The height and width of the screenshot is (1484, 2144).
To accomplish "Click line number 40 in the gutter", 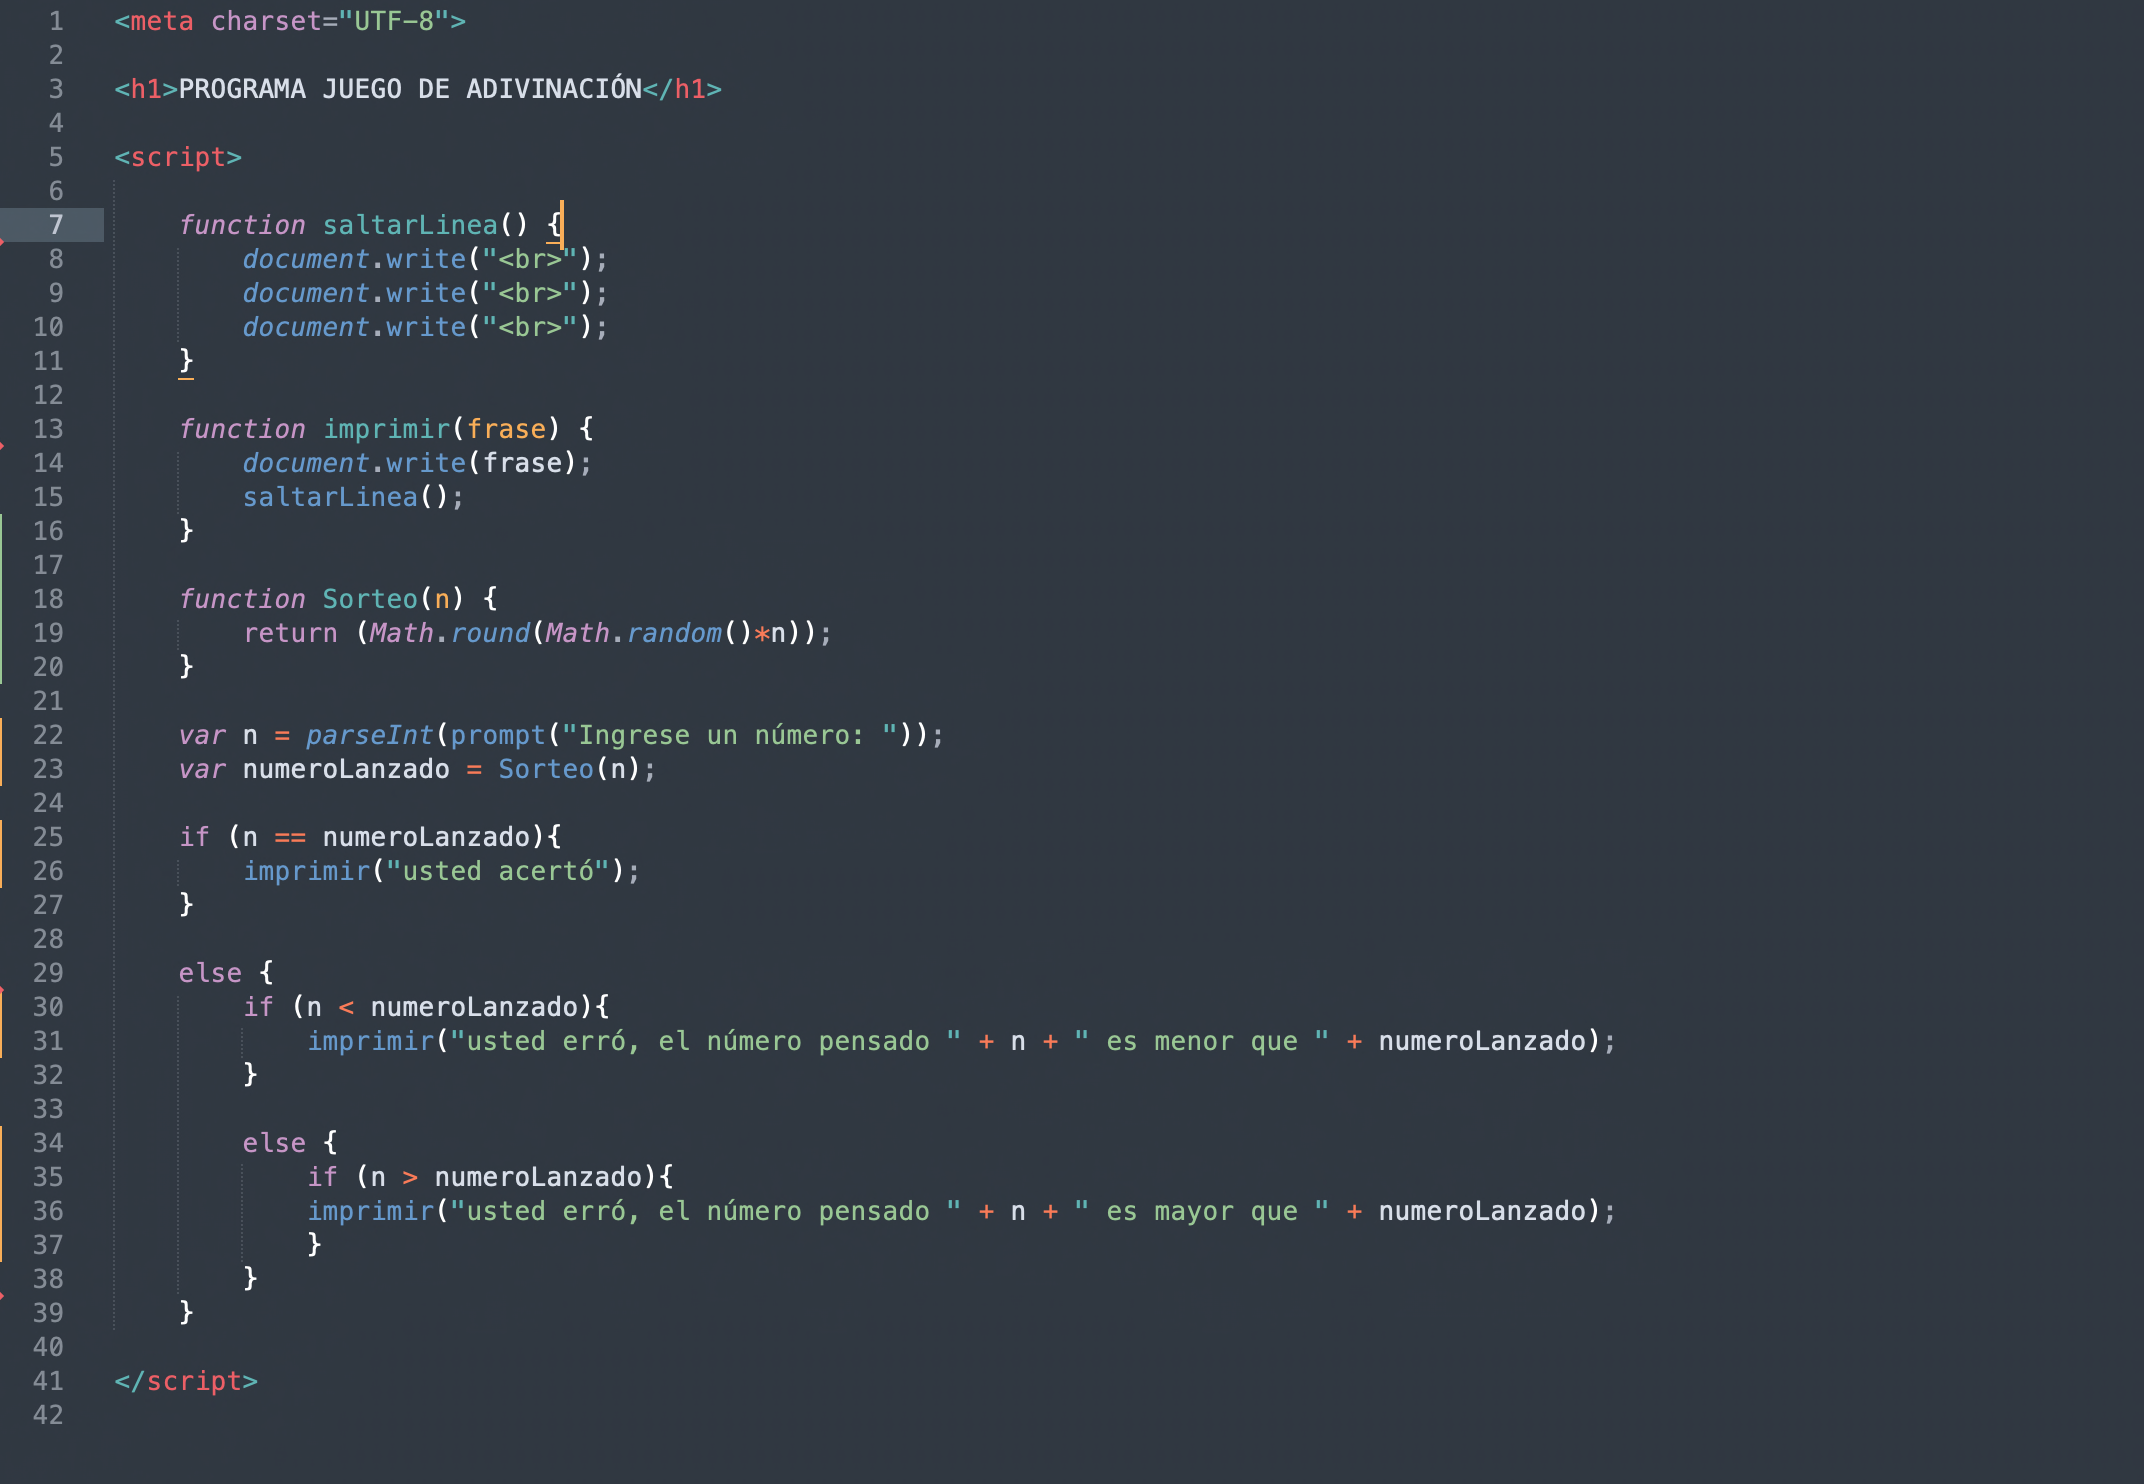I will 48,1347.
